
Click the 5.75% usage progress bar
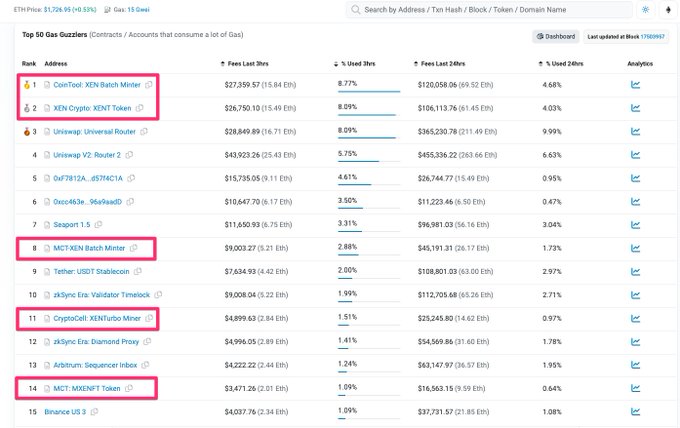[369, 161]
